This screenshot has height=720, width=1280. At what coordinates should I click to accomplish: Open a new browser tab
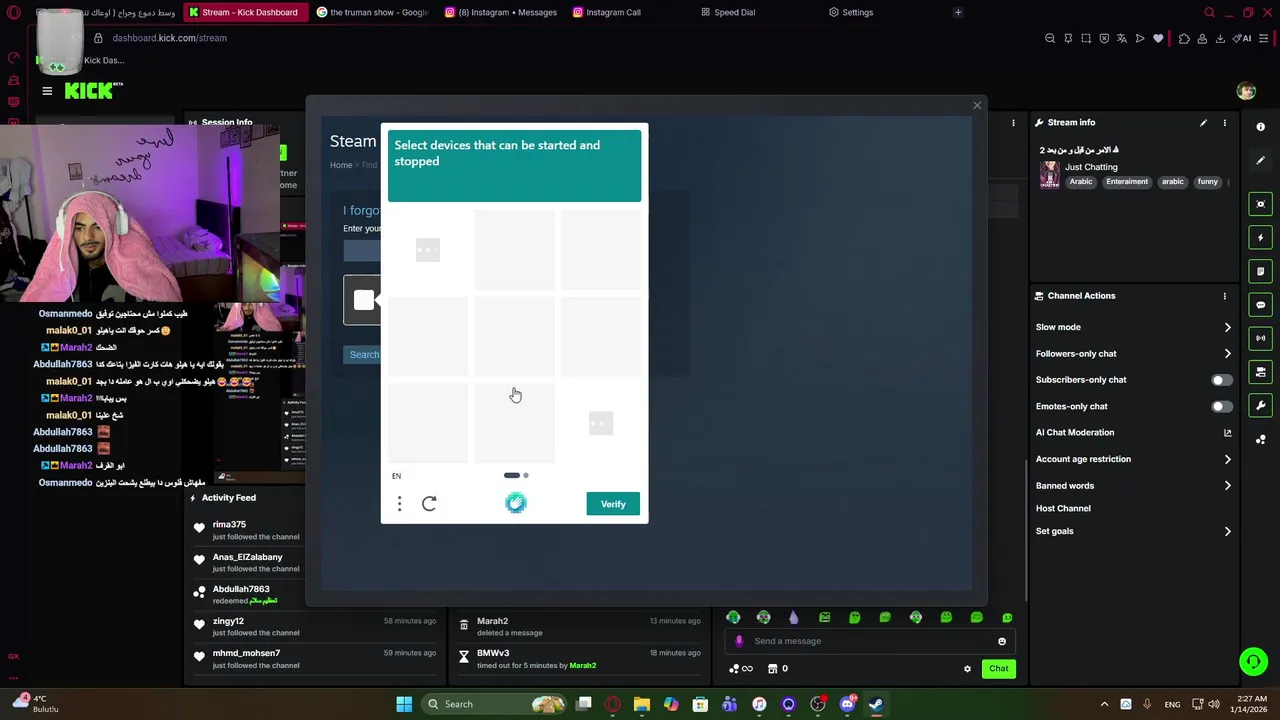click(957, 12)
